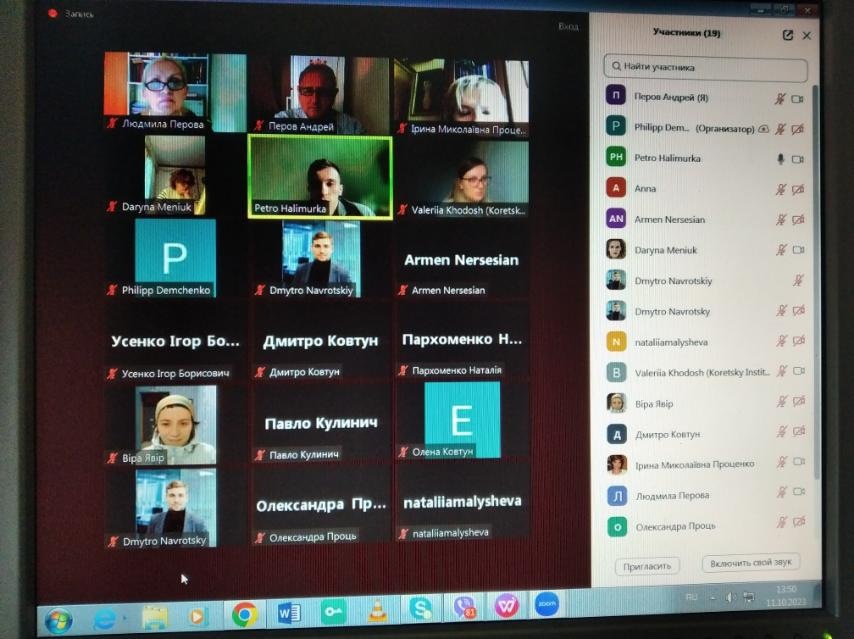Click the participant search field

tap(705, 66)
